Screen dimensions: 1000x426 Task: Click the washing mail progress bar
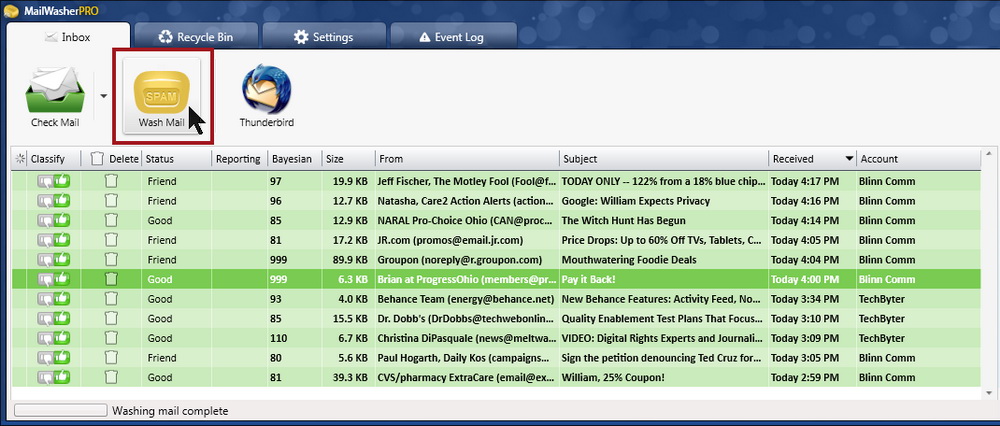click(61, 410)
